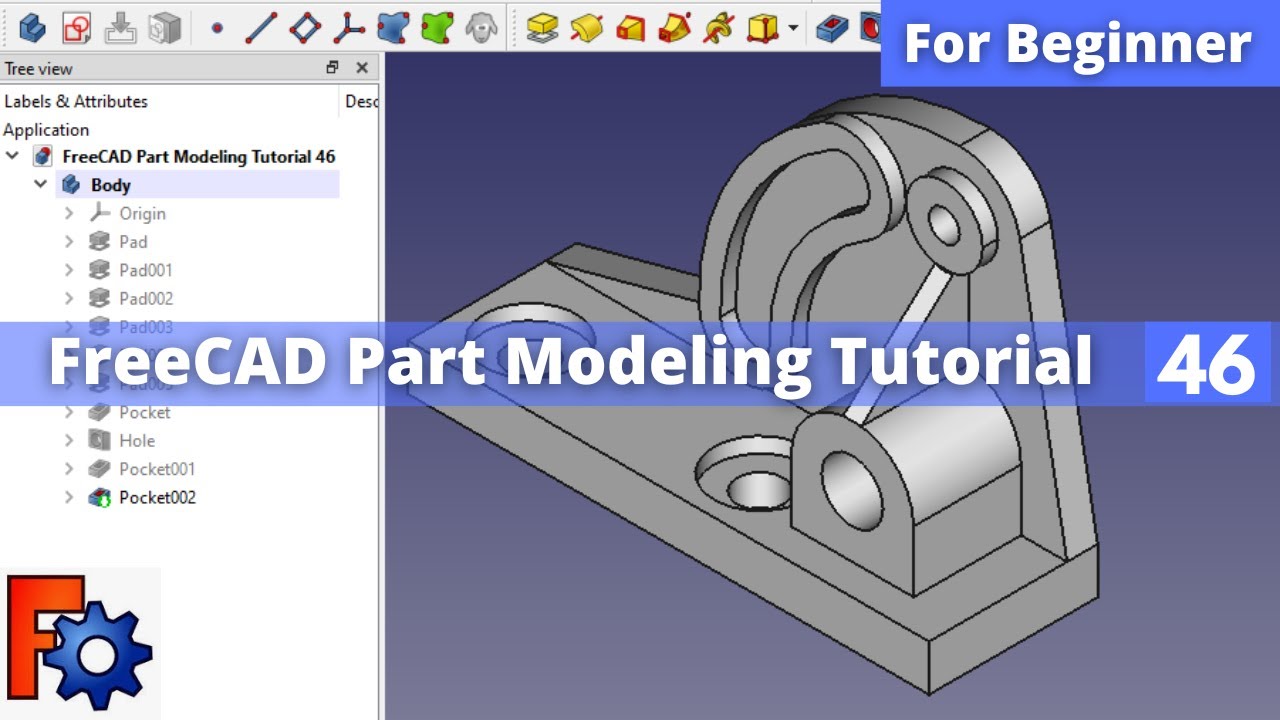Screen dimensions: 1280x720
Task: Create a local coordinate system
Action: tap(348, 27)
